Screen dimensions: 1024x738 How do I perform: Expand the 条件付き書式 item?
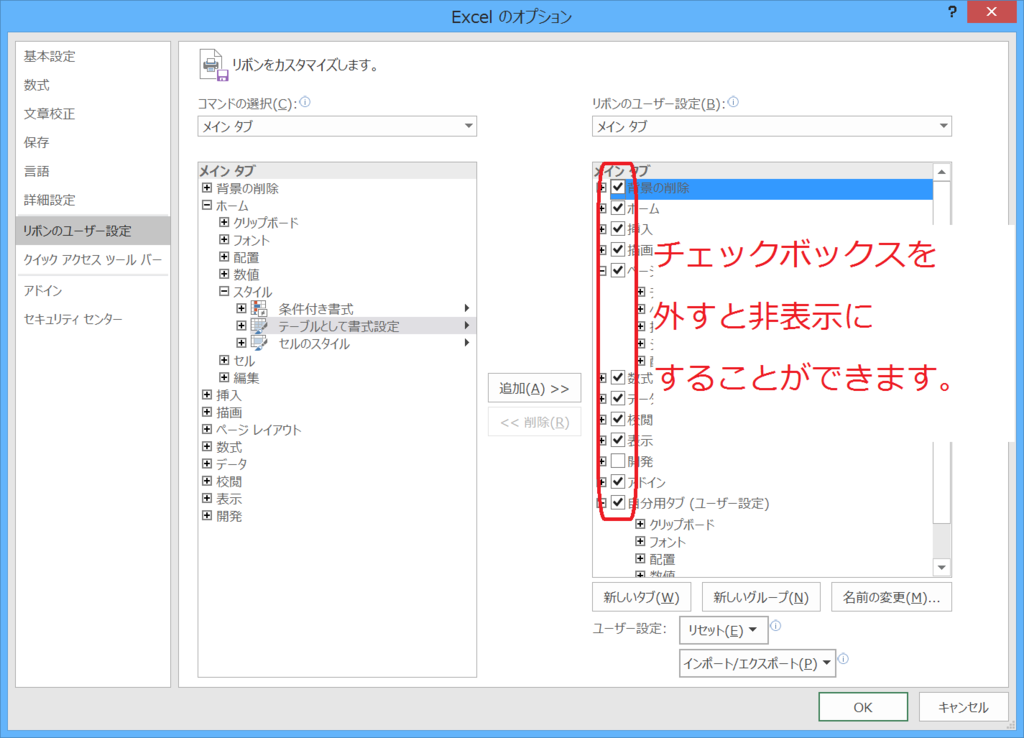(x=241, y=308)
